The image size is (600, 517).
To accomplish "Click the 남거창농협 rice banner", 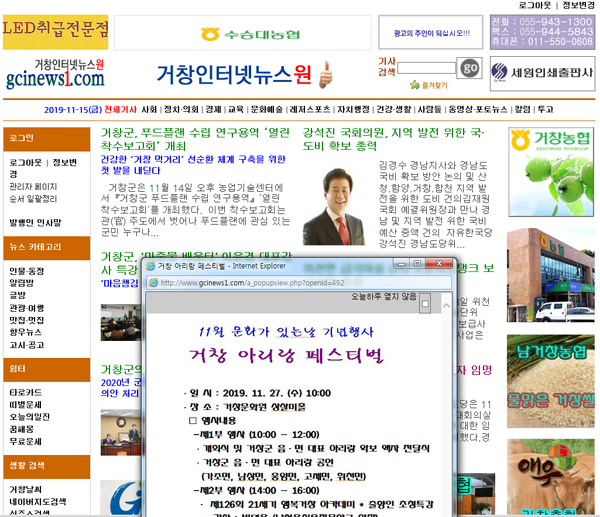I will point(551,381).
